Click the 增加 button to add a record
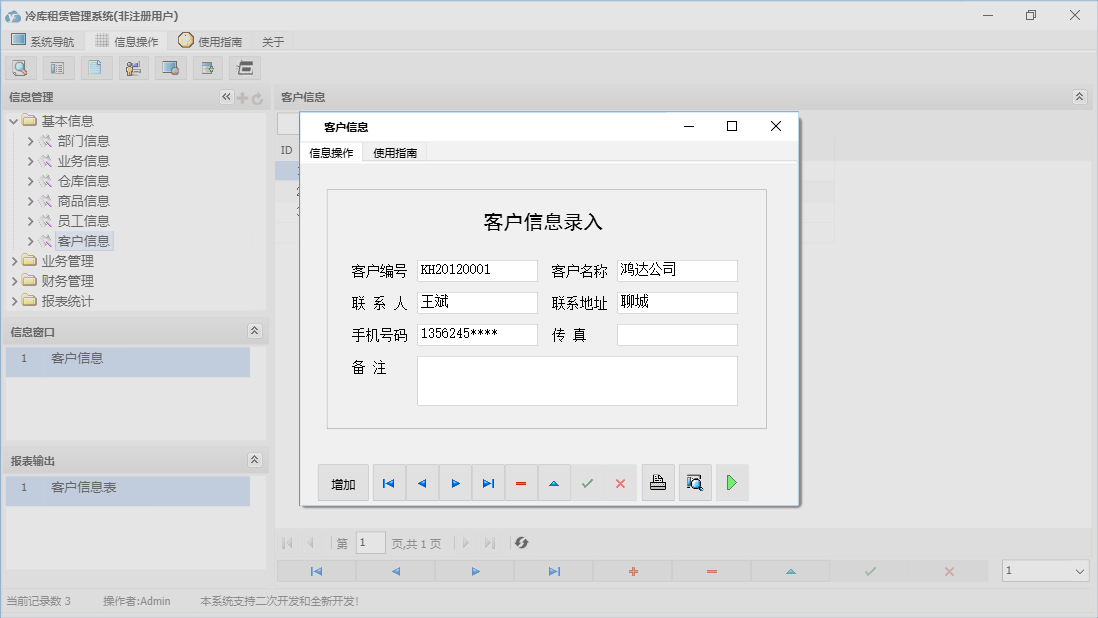1098x618 pixels. click(343, 482)
